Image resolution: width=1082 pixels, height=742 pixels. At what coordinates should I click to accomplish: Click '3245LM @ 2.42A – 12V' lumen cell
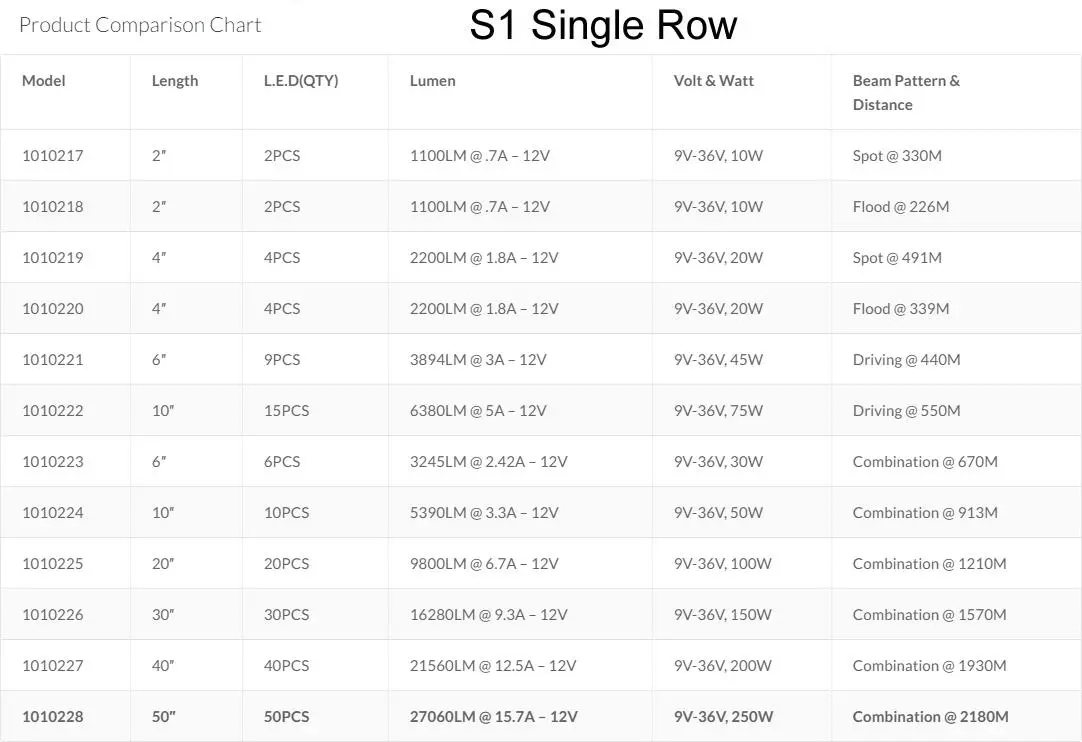(489, 462)
